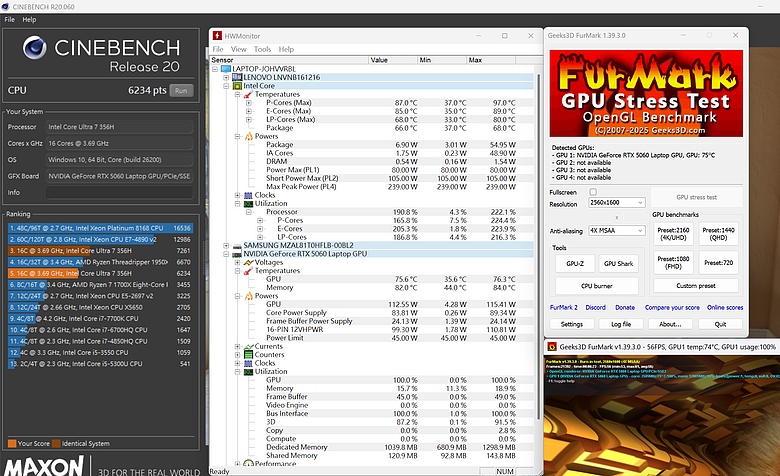This screenshot has width=780, height=476.
Task: Run Preset:1080 (FHD) benchmark
Action: [673, 263]
